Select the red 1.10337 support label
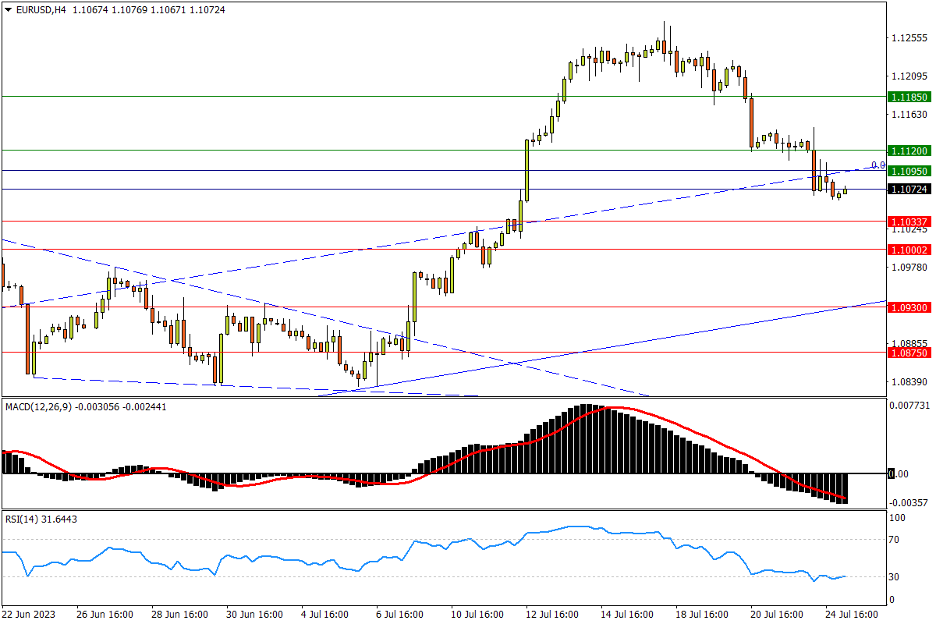Viewport: 936px width, 624px height. [909, 221]
